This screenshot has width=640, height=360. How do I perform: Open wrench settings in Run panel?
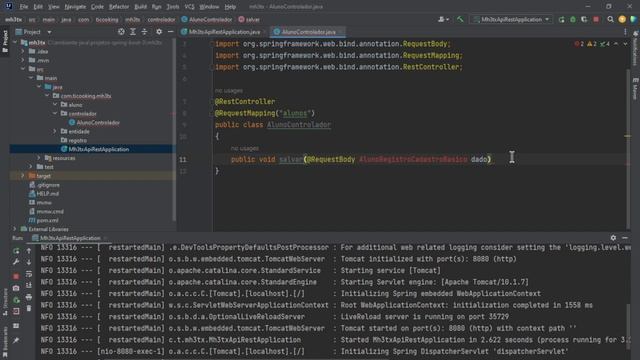click(x=16, y=262)
